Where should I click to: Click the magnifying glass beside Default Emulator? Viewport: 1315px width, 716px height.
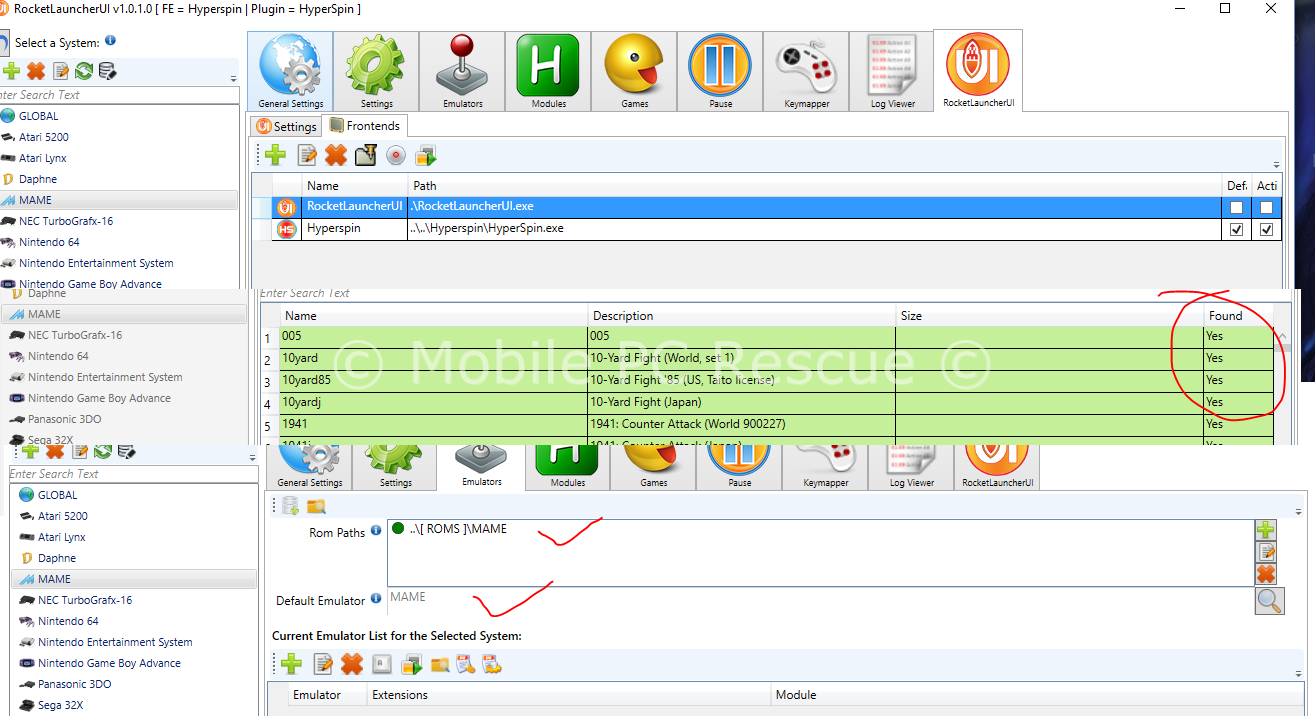point(1269,601)
